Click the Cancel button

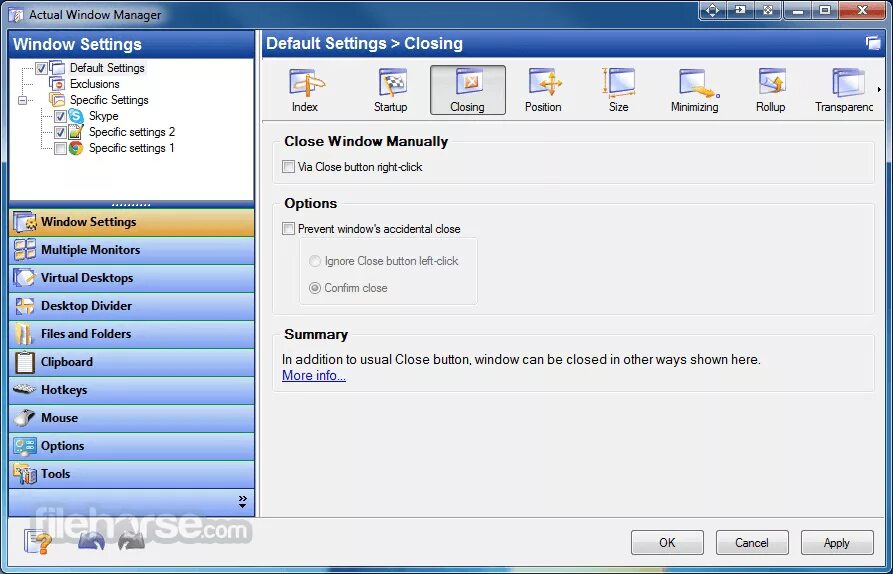752,543
